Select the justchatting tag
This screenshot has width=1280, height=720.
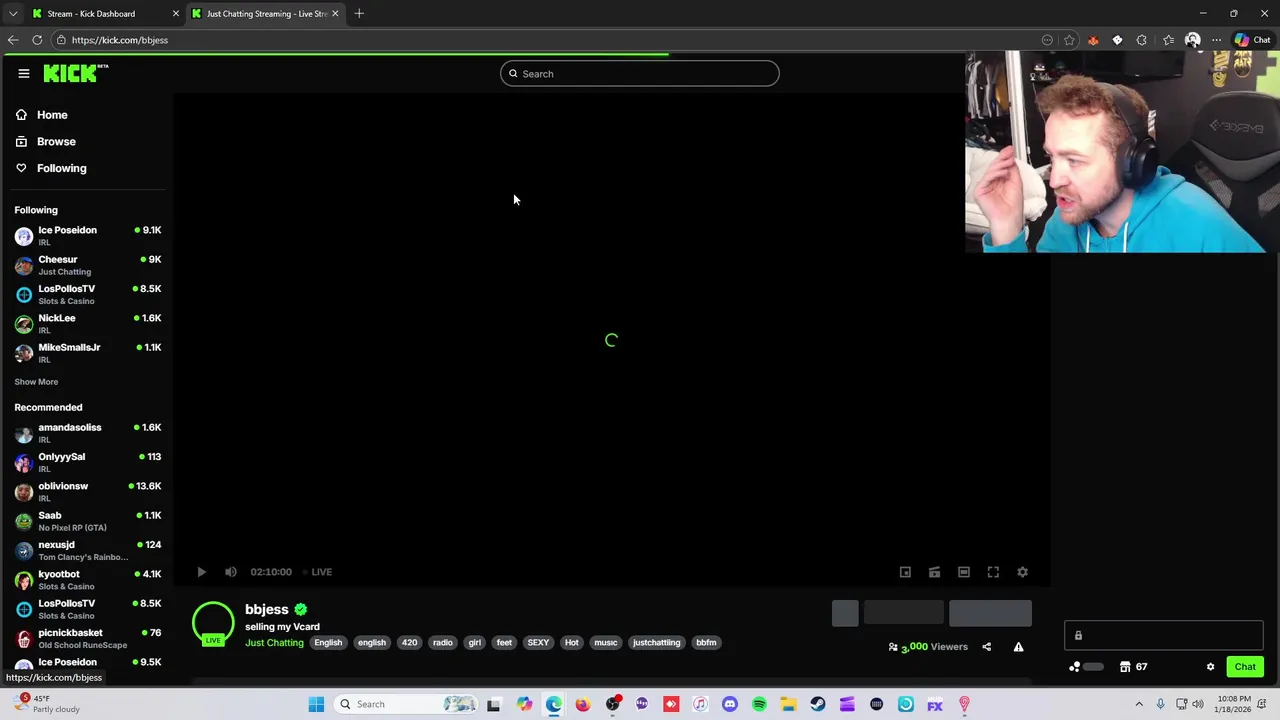pos(656,643)
